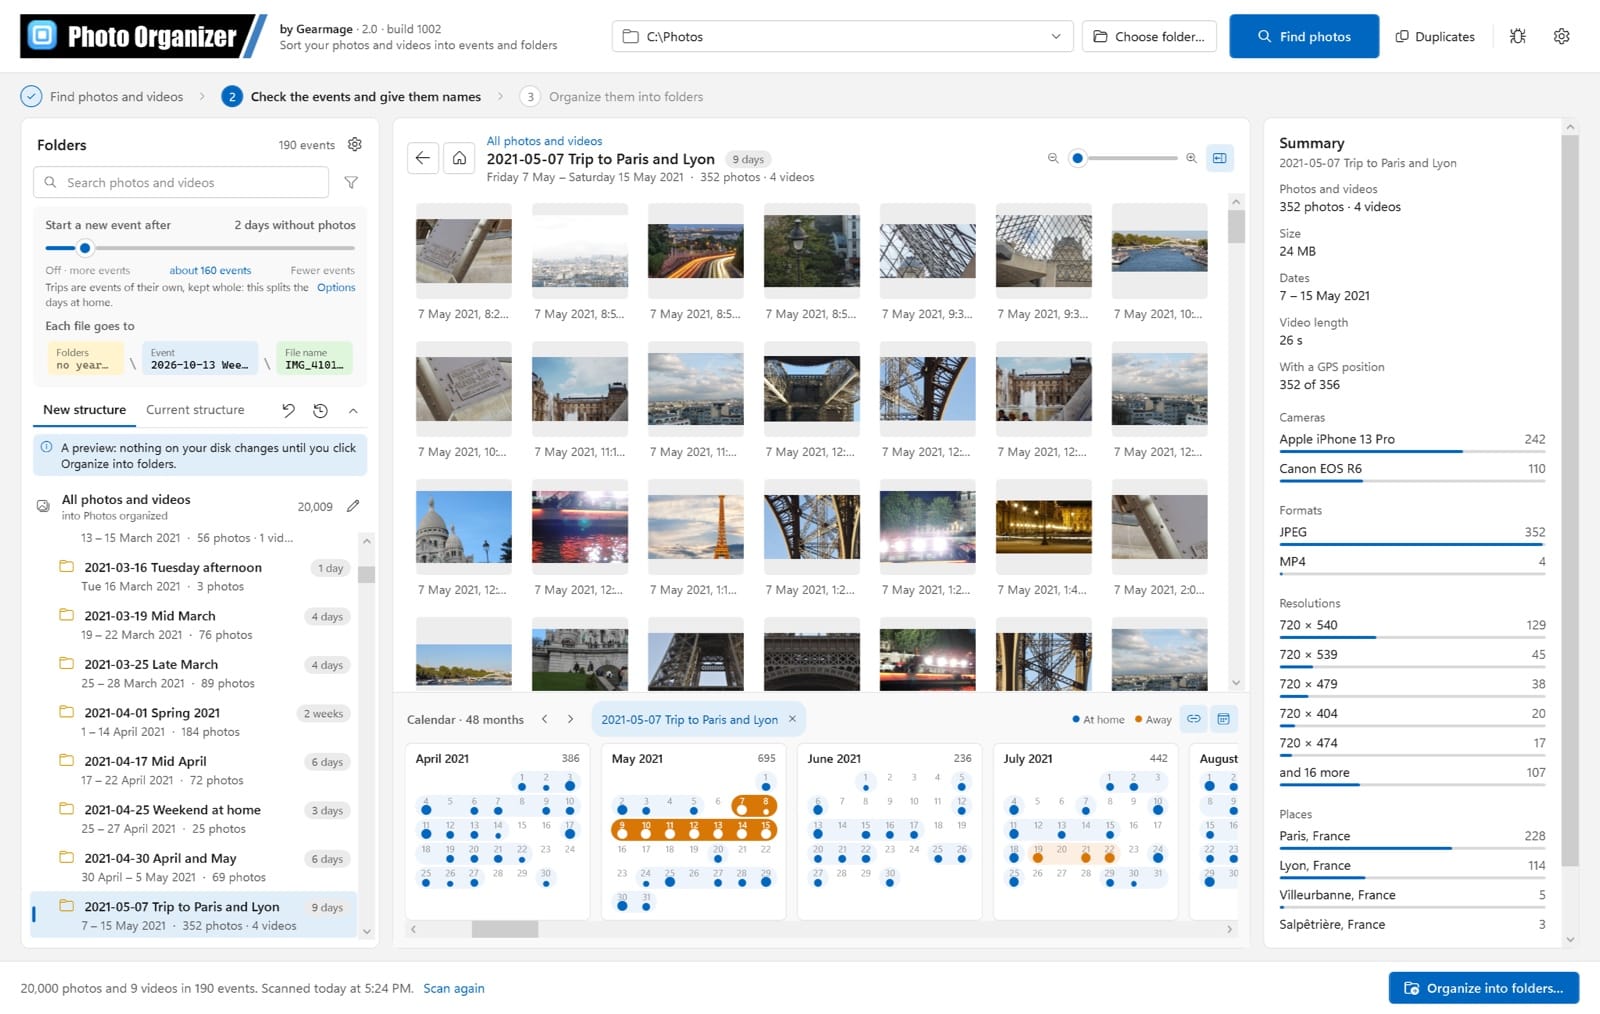The image size is (1600, 1014).
Task: Go back with the left arrow button
Action: [423, 158]
